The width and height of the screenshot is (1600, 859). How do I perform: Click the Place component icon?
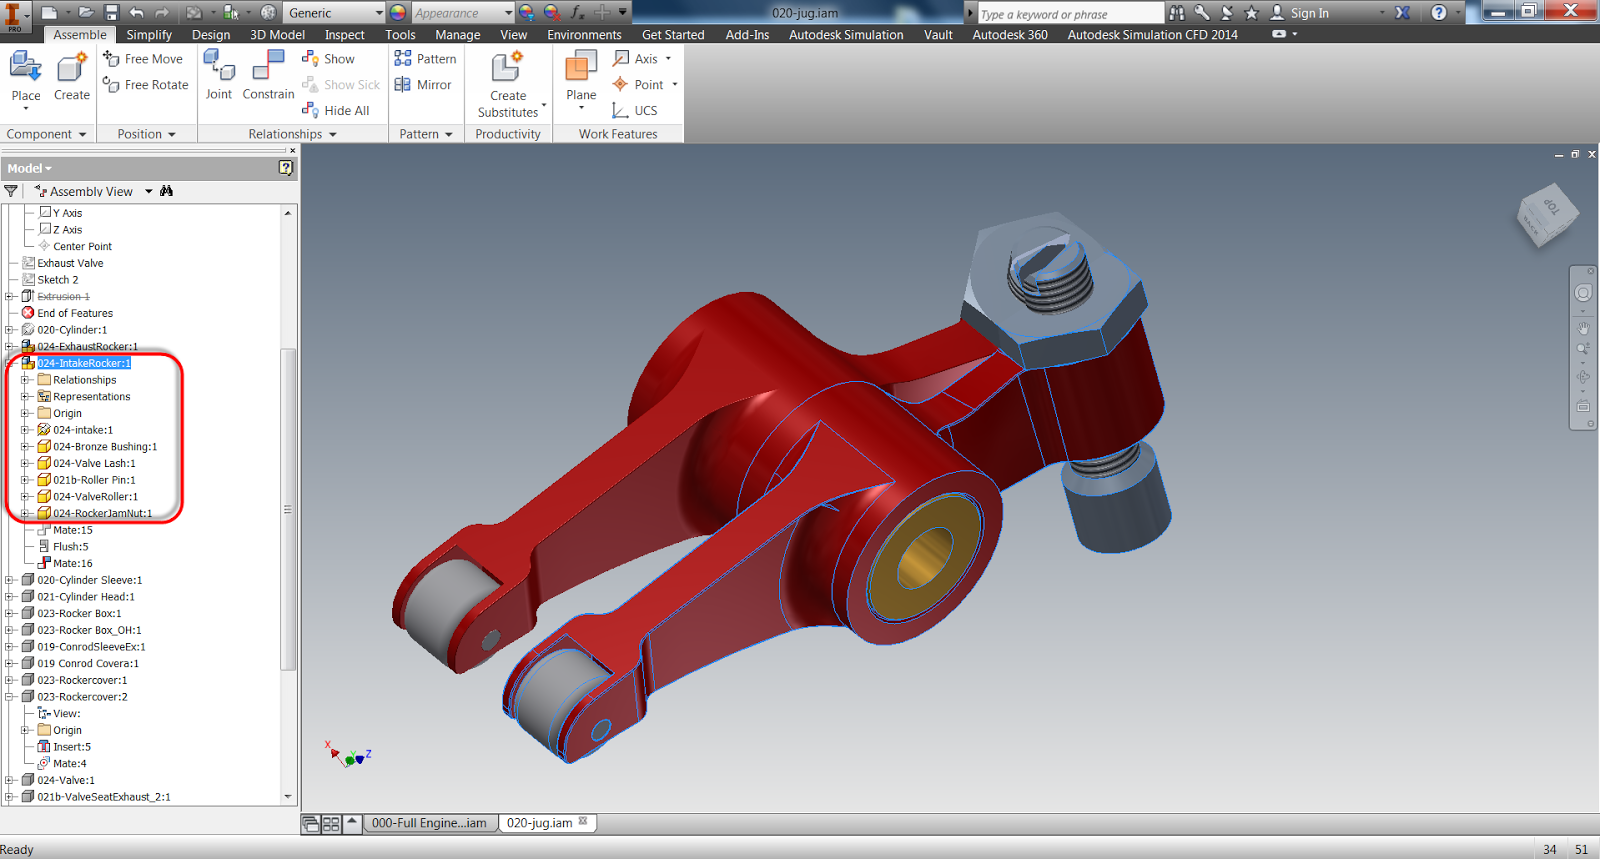[26, 67]
